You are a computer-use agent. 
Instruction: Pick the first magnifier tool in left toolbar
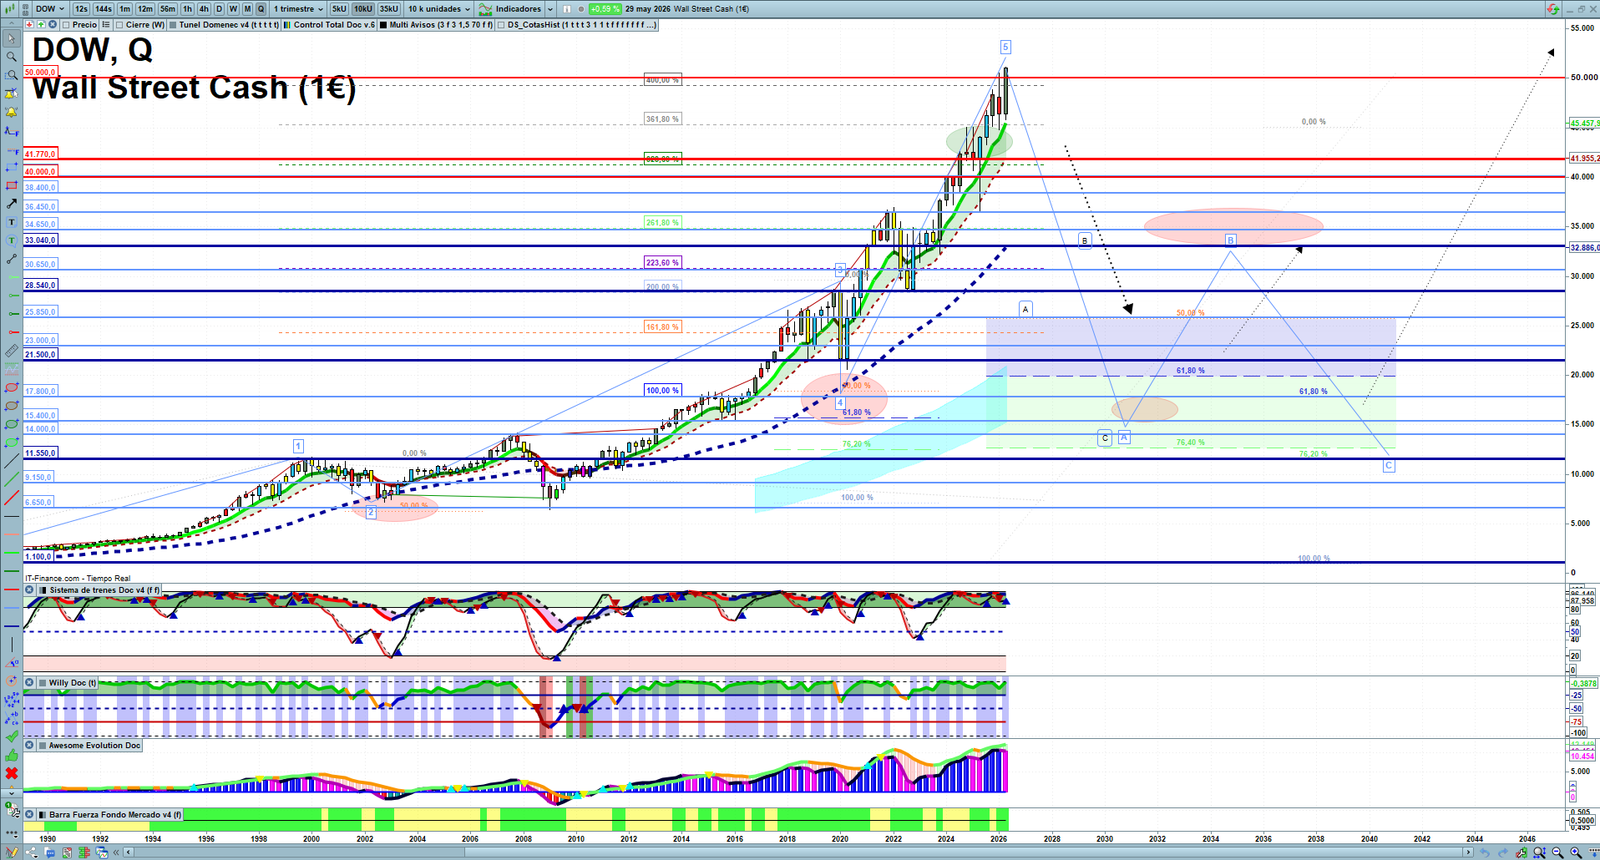[x=11, y=56]
